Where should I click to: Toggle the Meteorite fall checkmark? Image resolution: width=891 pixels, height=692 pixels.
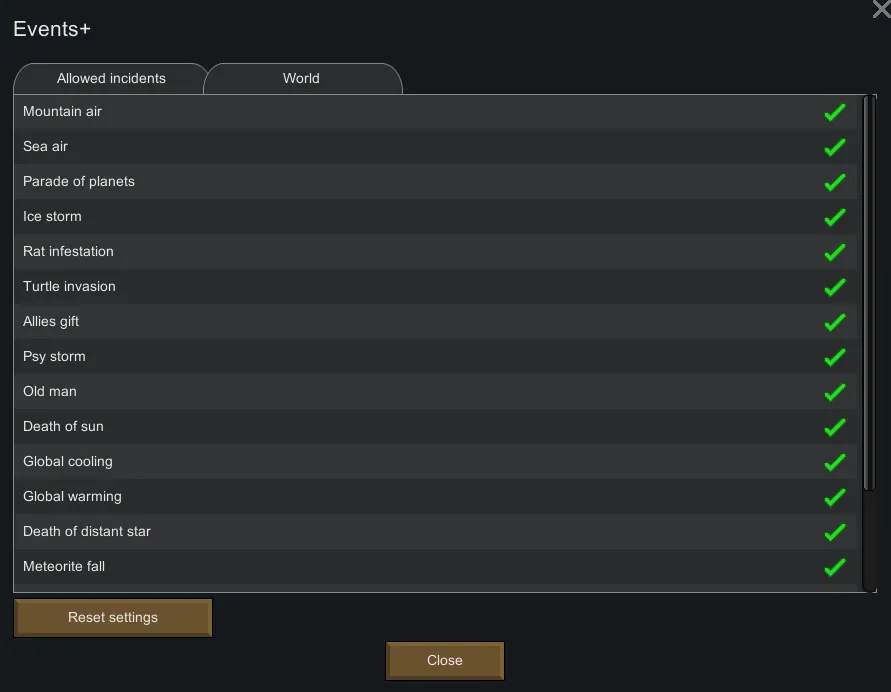point(835,567)
